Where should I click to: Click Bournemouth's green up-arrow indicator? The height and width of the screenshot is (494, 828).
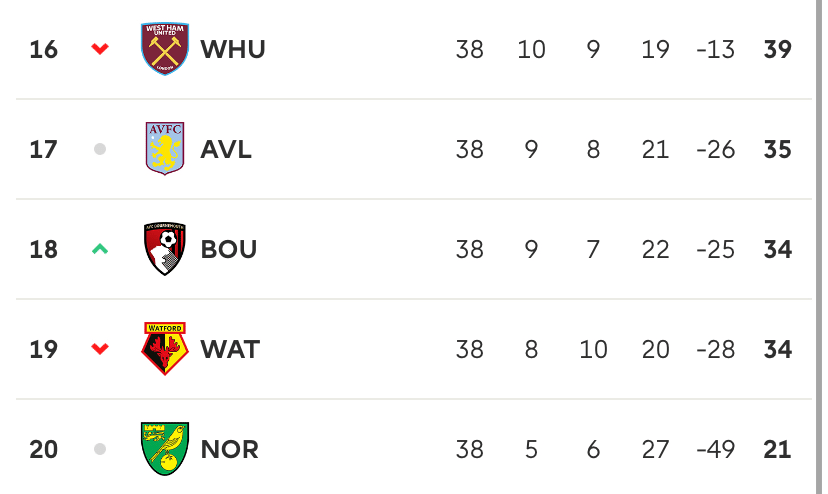tap(100, 249)
